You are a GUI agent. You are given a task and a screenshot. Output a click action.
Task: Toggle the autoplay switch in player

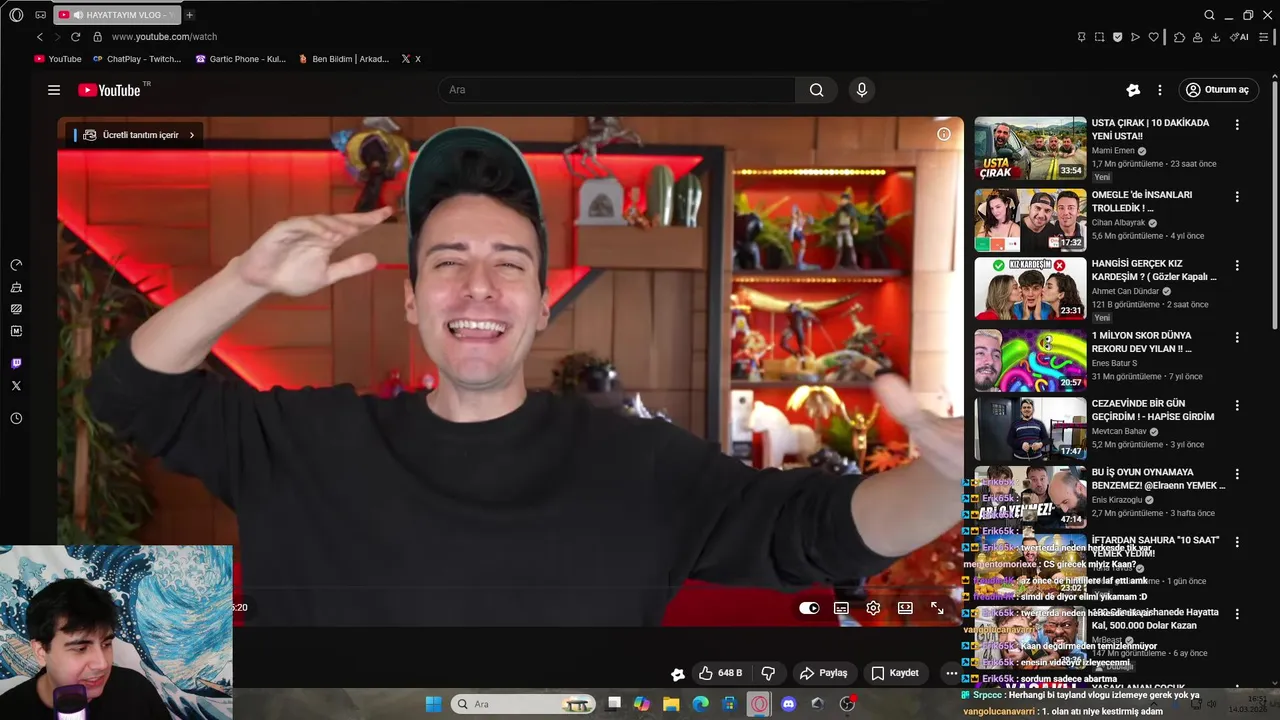(x=809, y=608)
